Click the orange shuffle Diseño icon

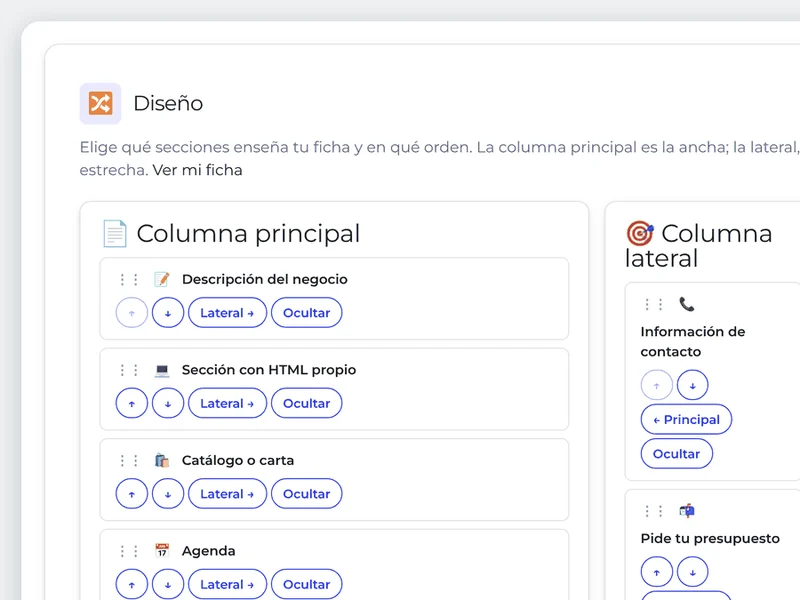100,104
